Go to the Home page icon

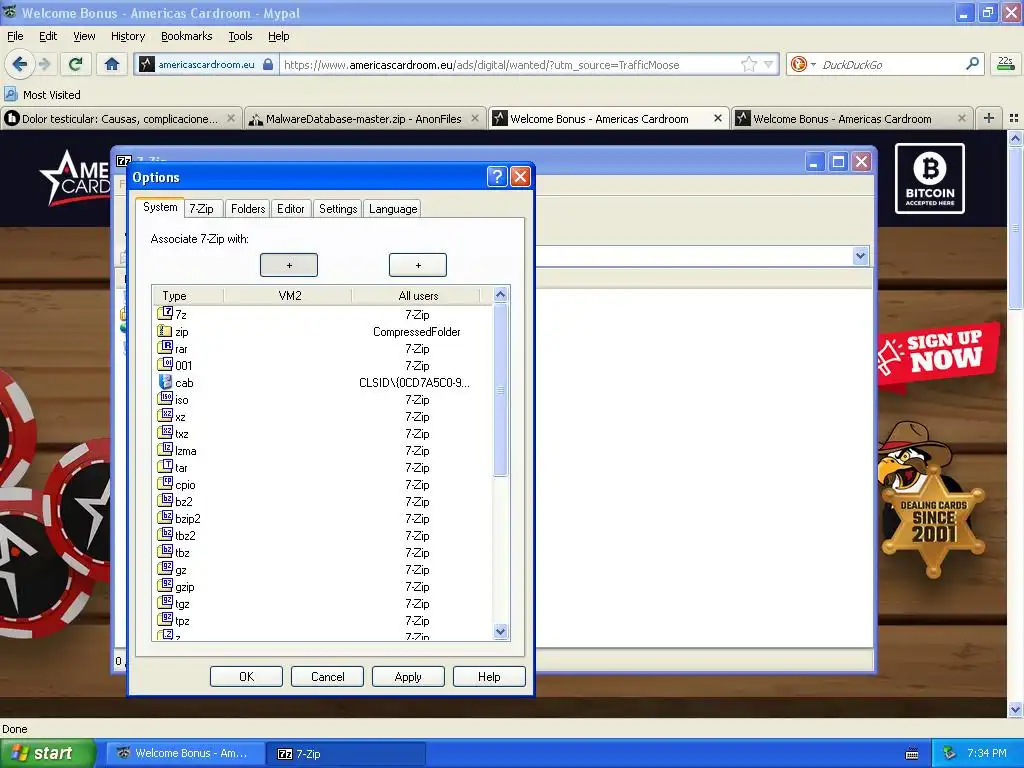(112, 64)
